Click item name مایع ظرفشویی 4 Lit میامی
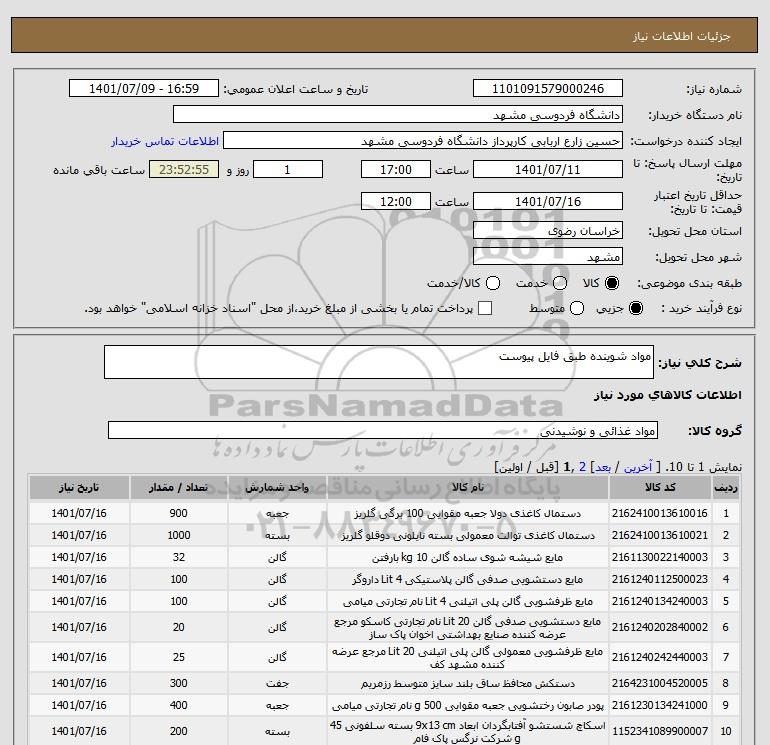Image resolution: width=770 pixels, height=745 pixels. tap(468, 601)
